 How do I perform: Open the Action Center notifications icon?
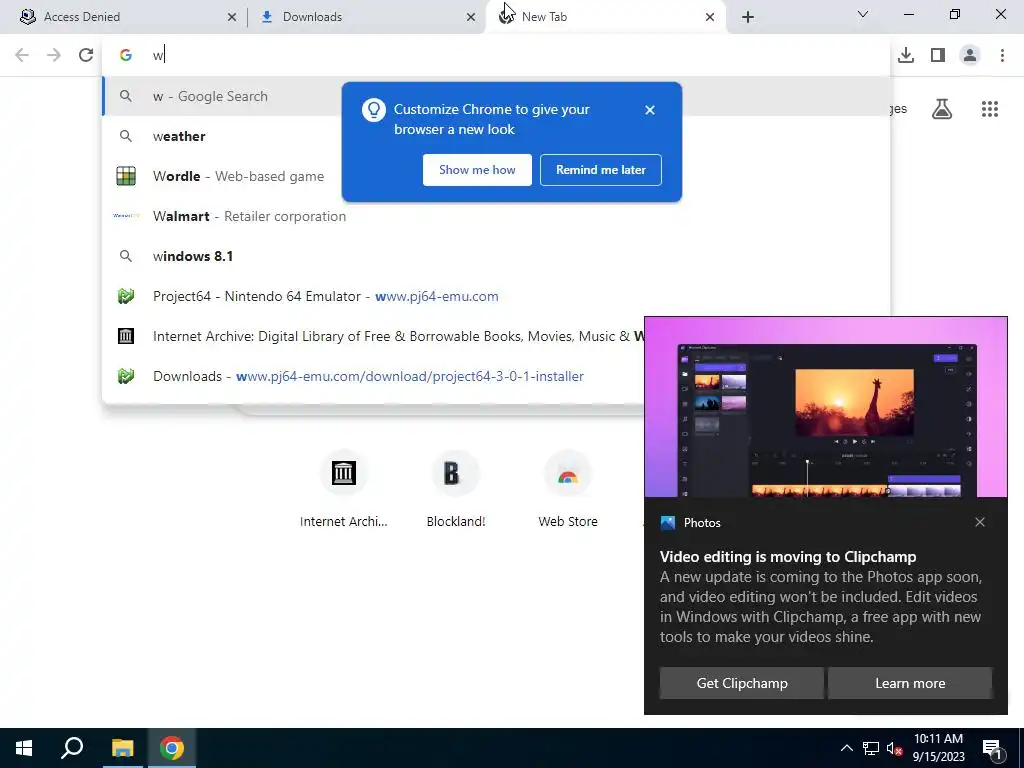click(x=993, y=748)
